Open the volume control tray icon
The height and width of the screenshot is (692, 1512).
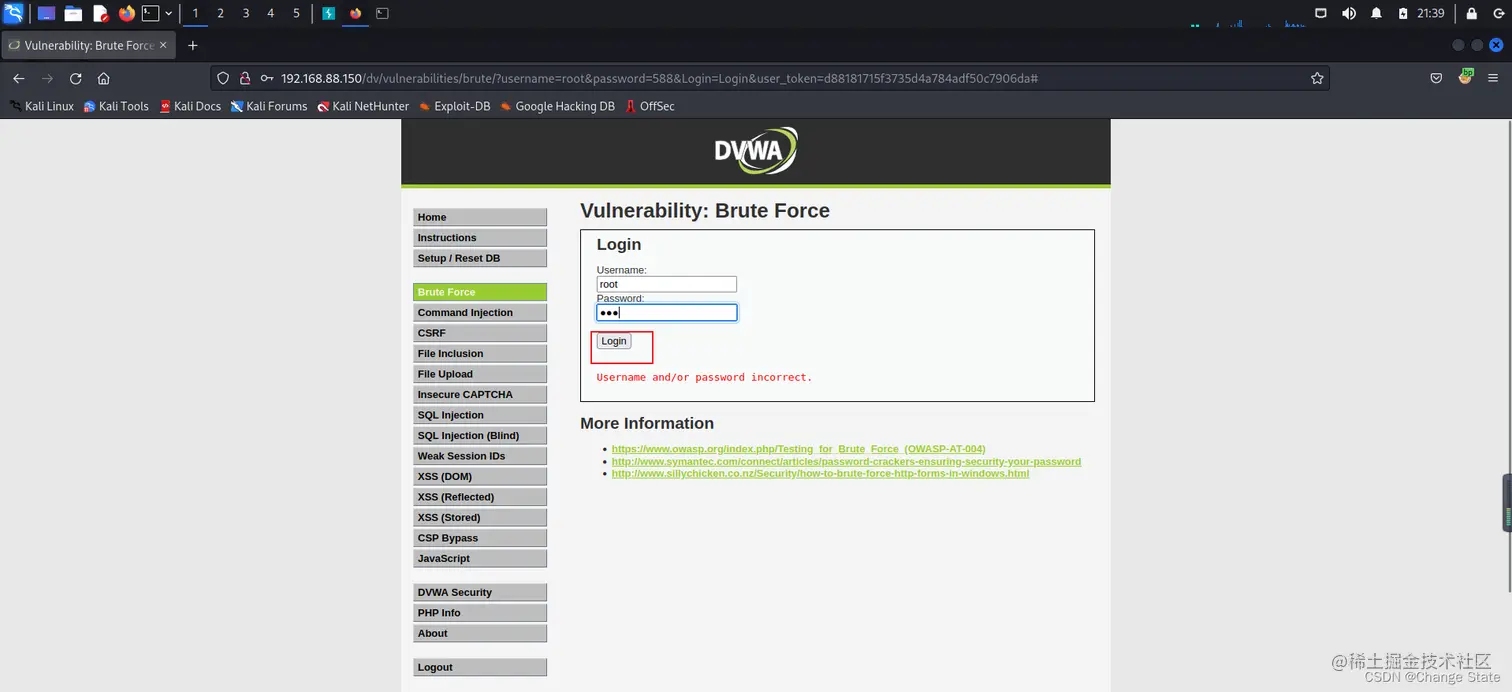[1348, 14]
